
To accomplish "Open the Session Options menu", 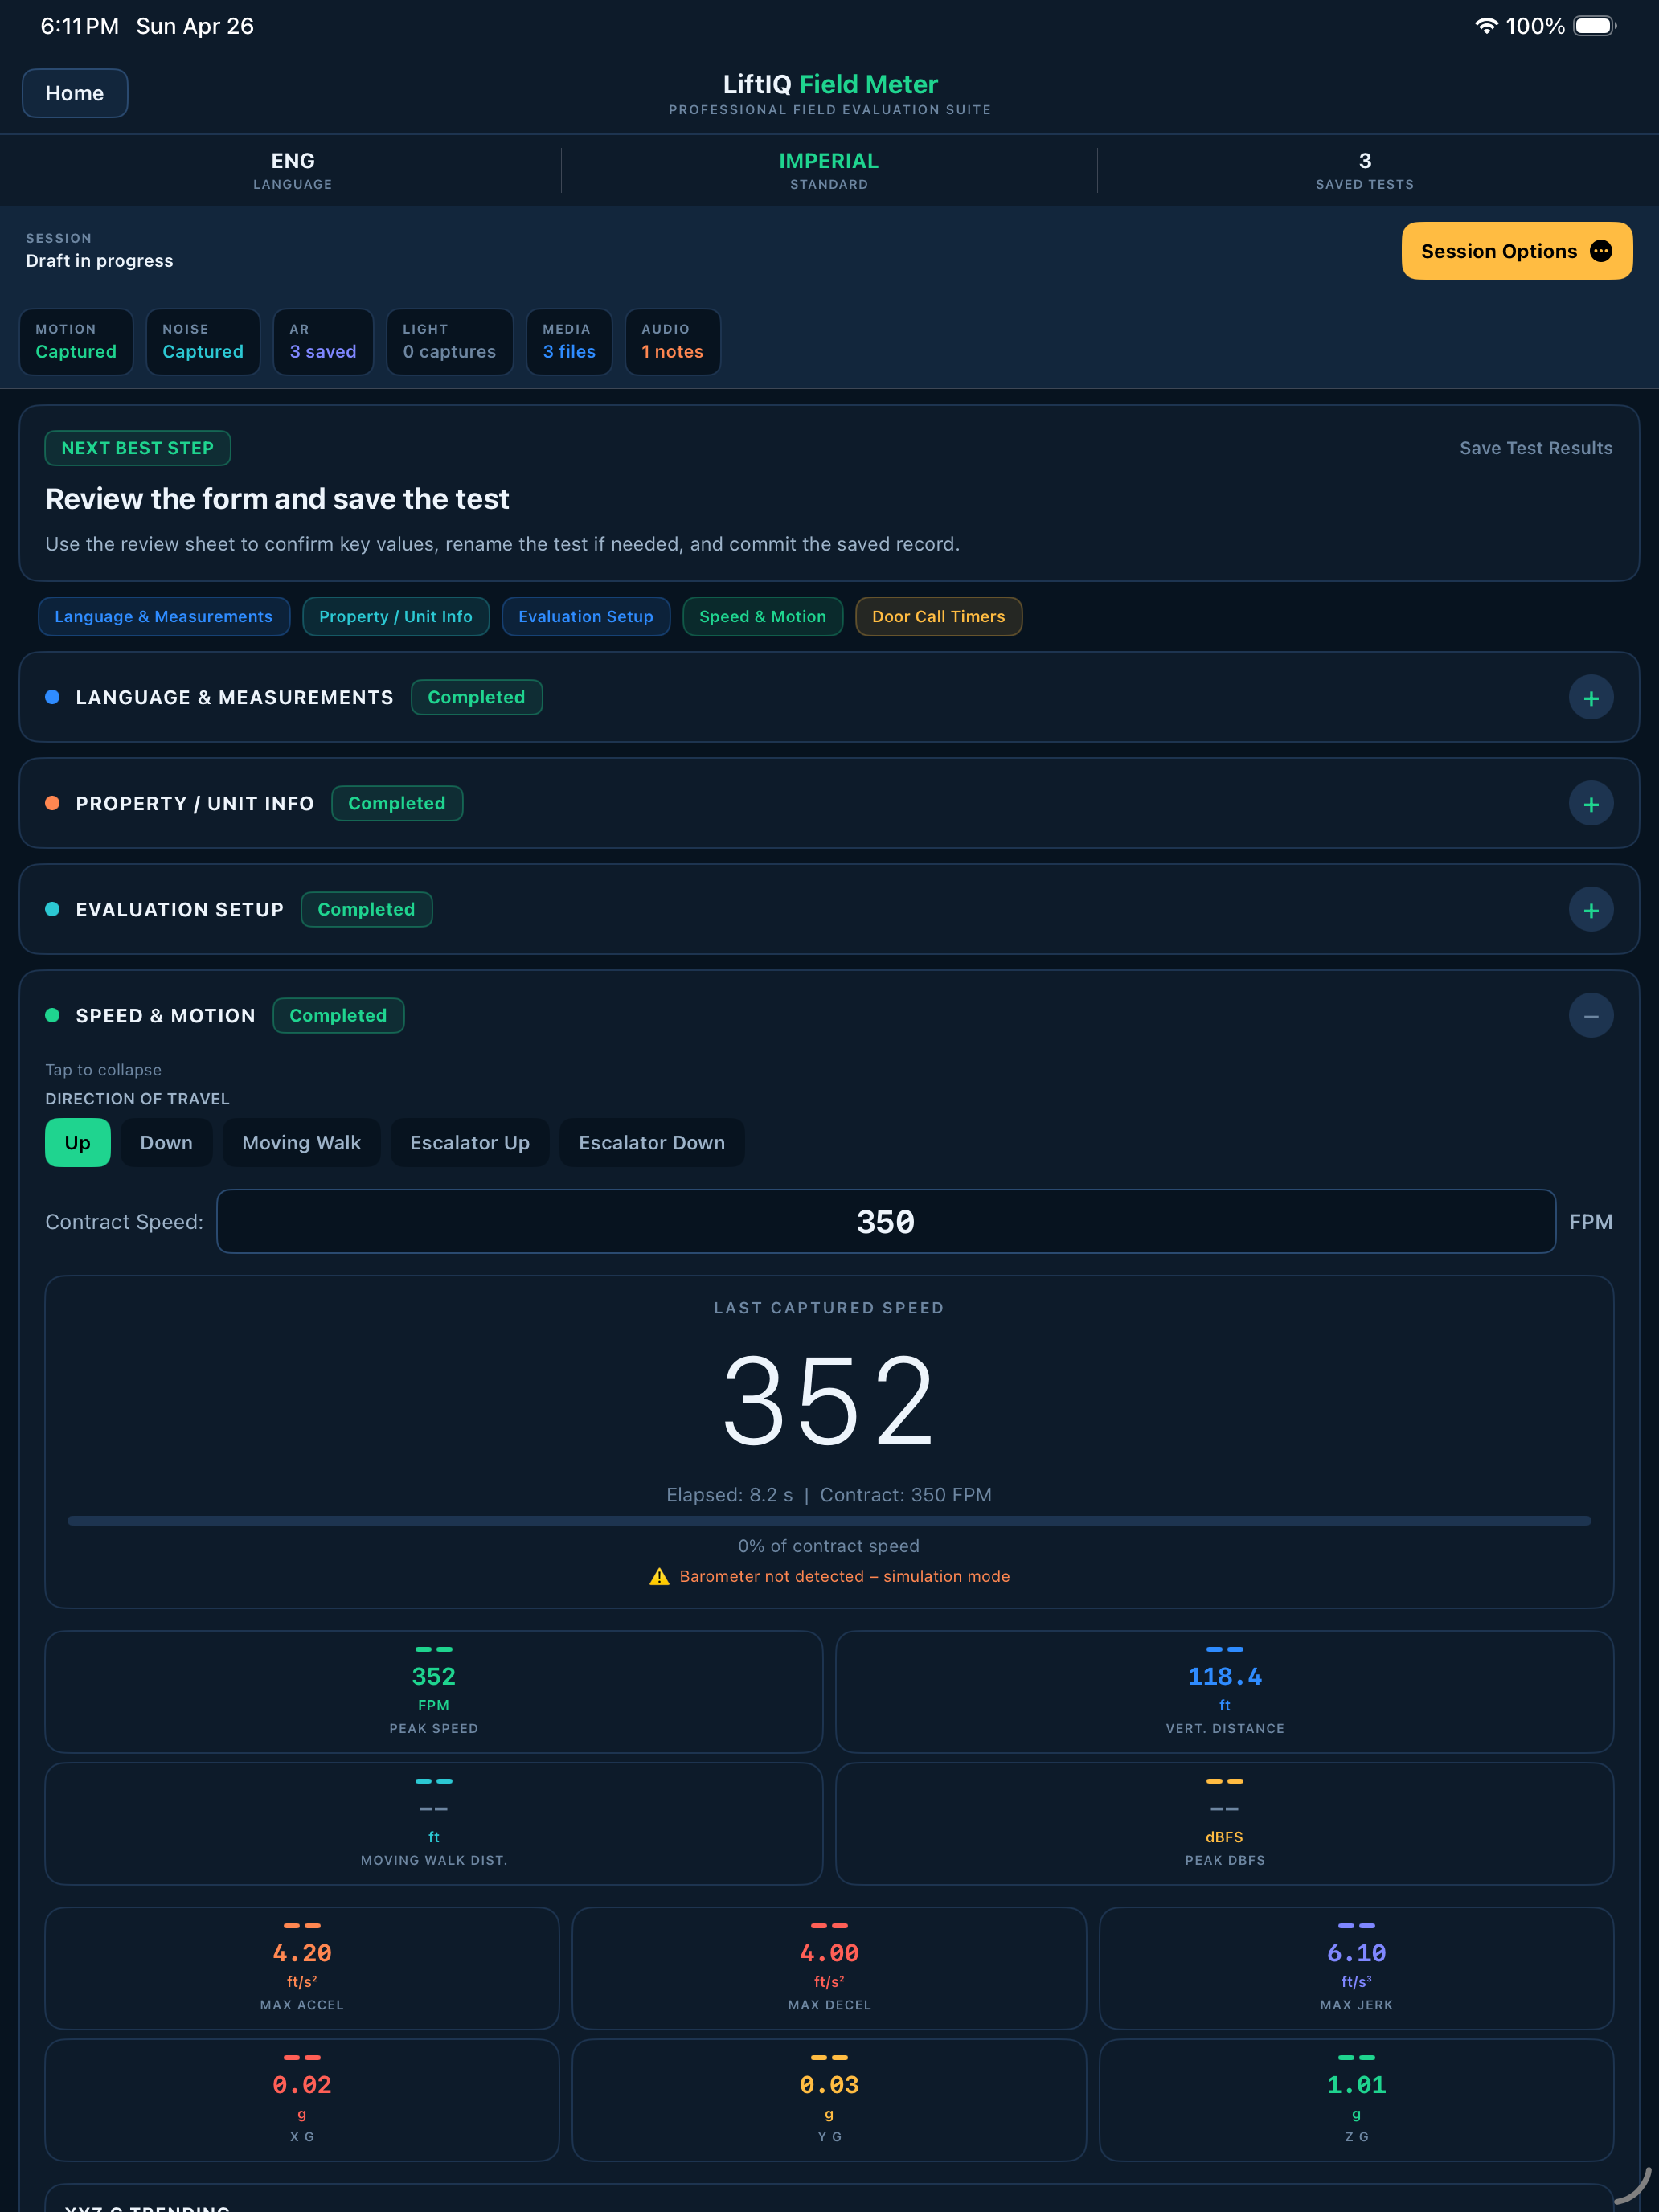I will point(1516,251).
